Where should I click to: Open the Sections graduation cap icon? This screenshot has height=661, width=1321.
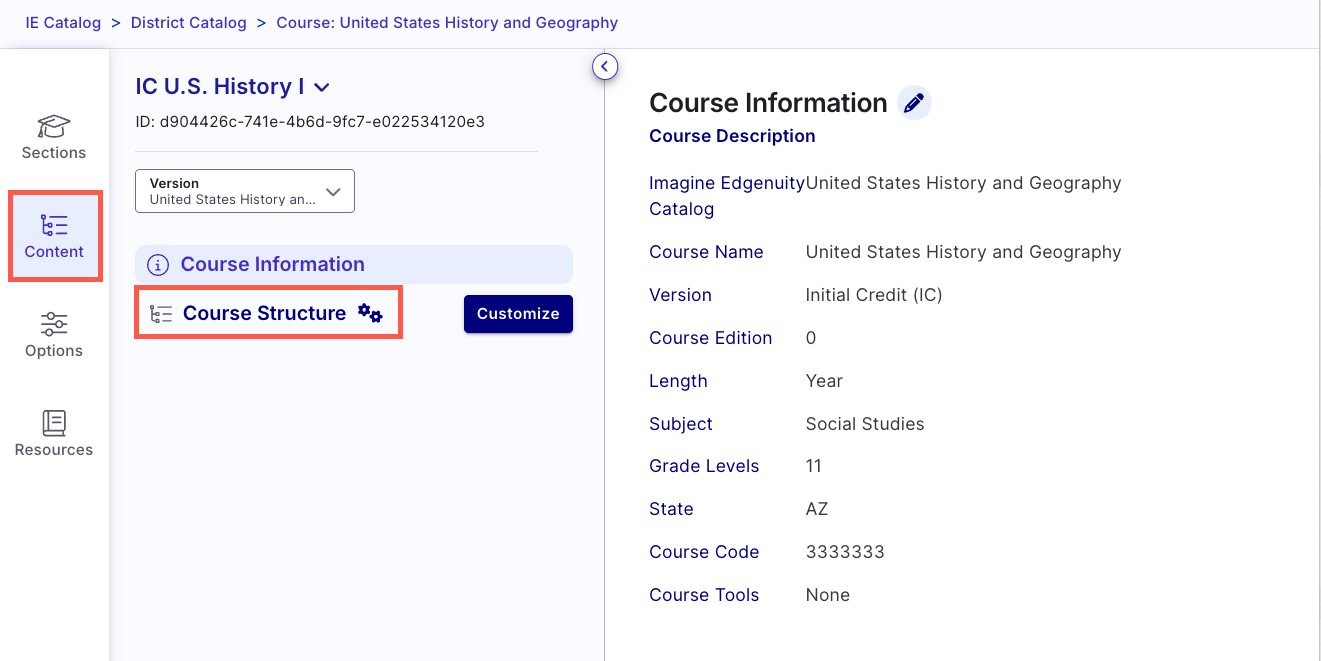coord(54,126)
